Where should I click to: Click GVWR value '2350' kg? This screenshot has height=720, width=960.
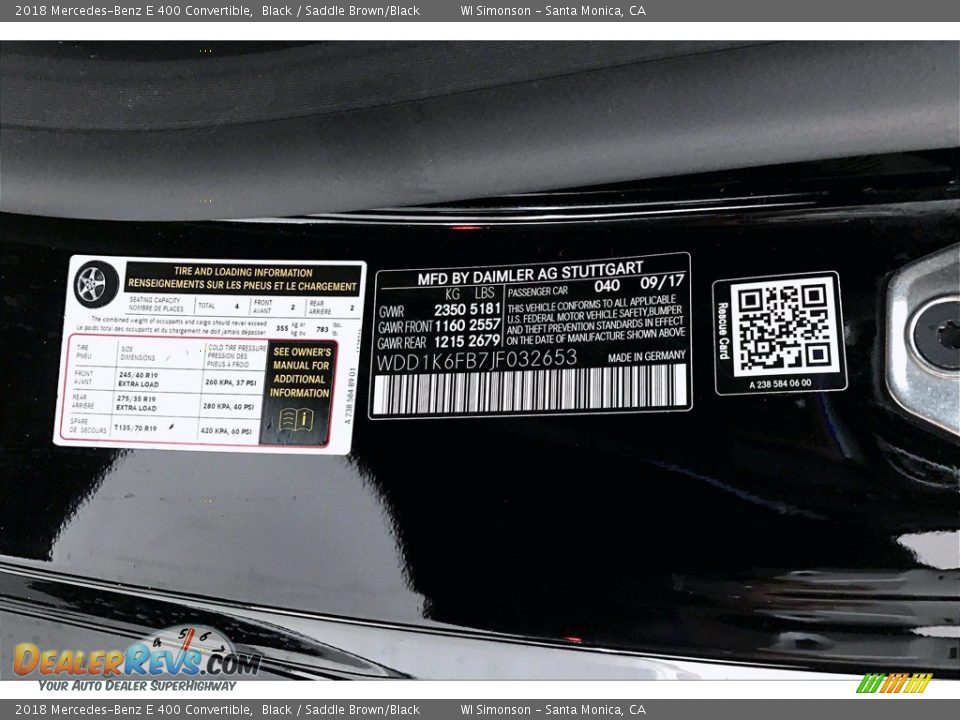pyautogui.click(x=450, y=310)
